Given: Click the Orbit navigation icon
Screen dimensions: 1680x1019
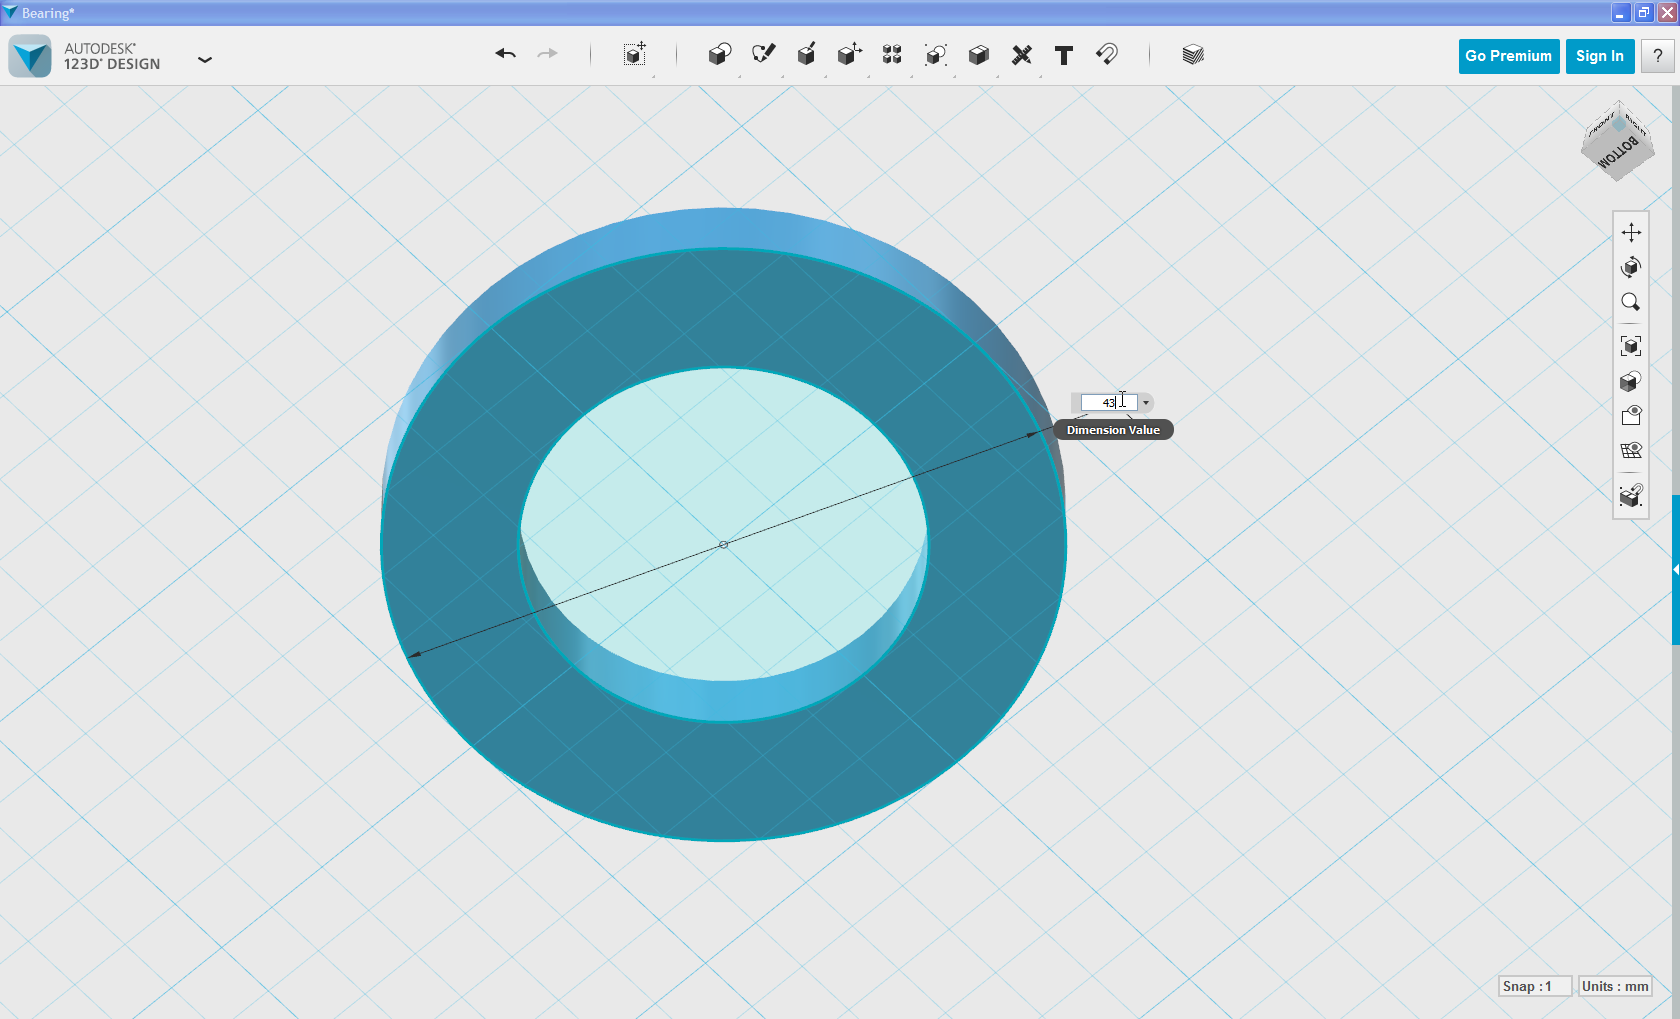Looking at the screenshot, I should tap(1631, 267).
